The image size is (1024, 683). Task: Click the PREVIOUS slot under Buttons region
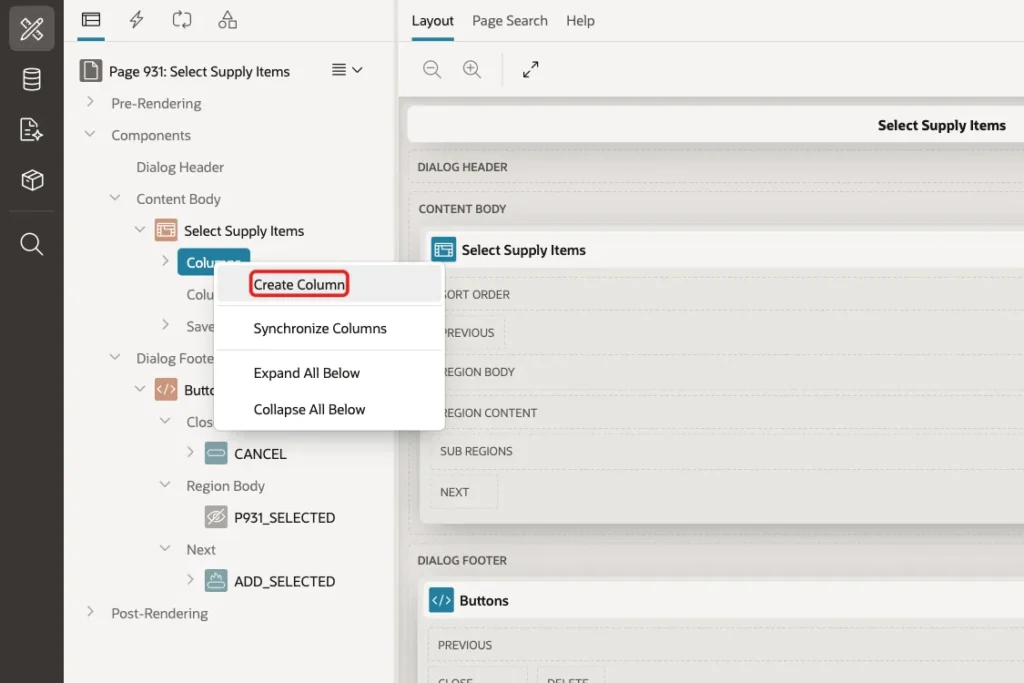pyautogui.click(x=465, y=645)
